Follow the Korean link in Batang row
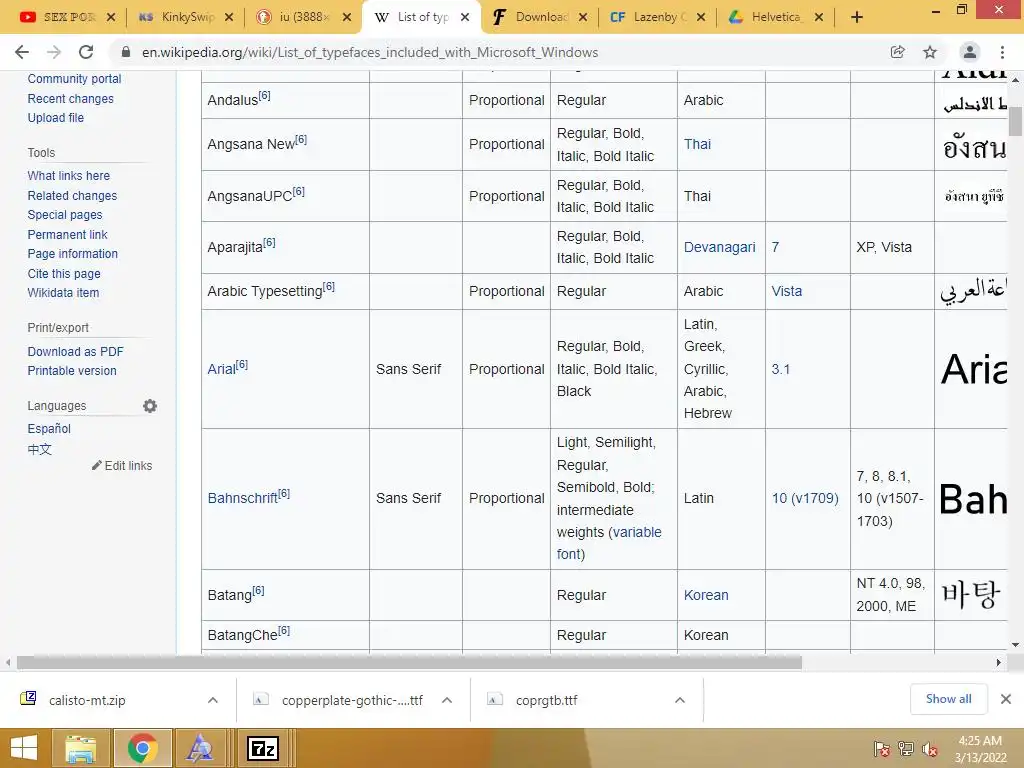Viewport: 1024px width, 768px height. (705, 595)
